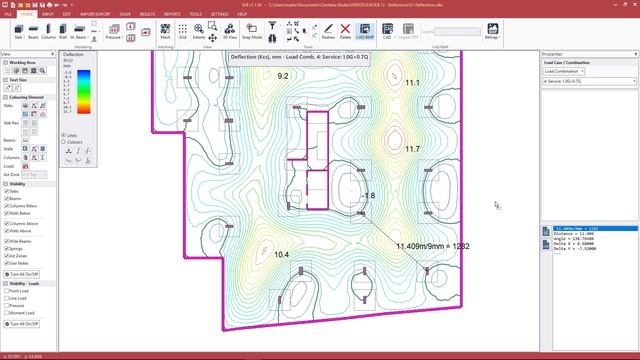Toggle the CAD/BMP display button
This screenshot has height=360, width=640.
coord(365,31)
